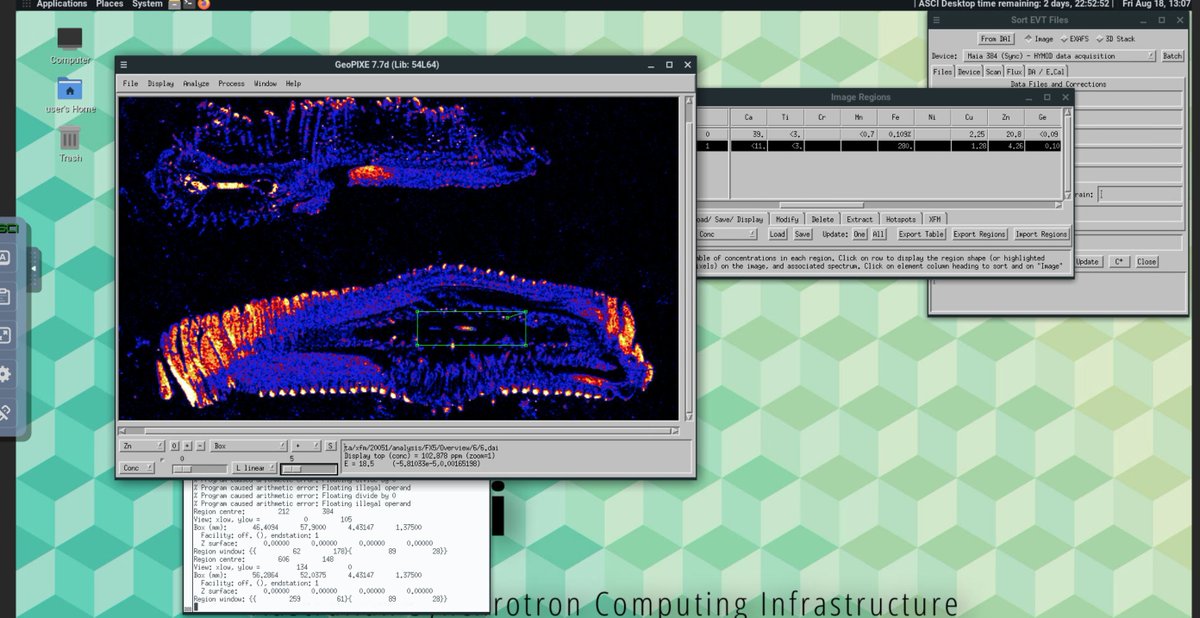This screenshot has height=618, width=1200.
Task: Open GeoPIXE Display menu
Action: point(161,83)
